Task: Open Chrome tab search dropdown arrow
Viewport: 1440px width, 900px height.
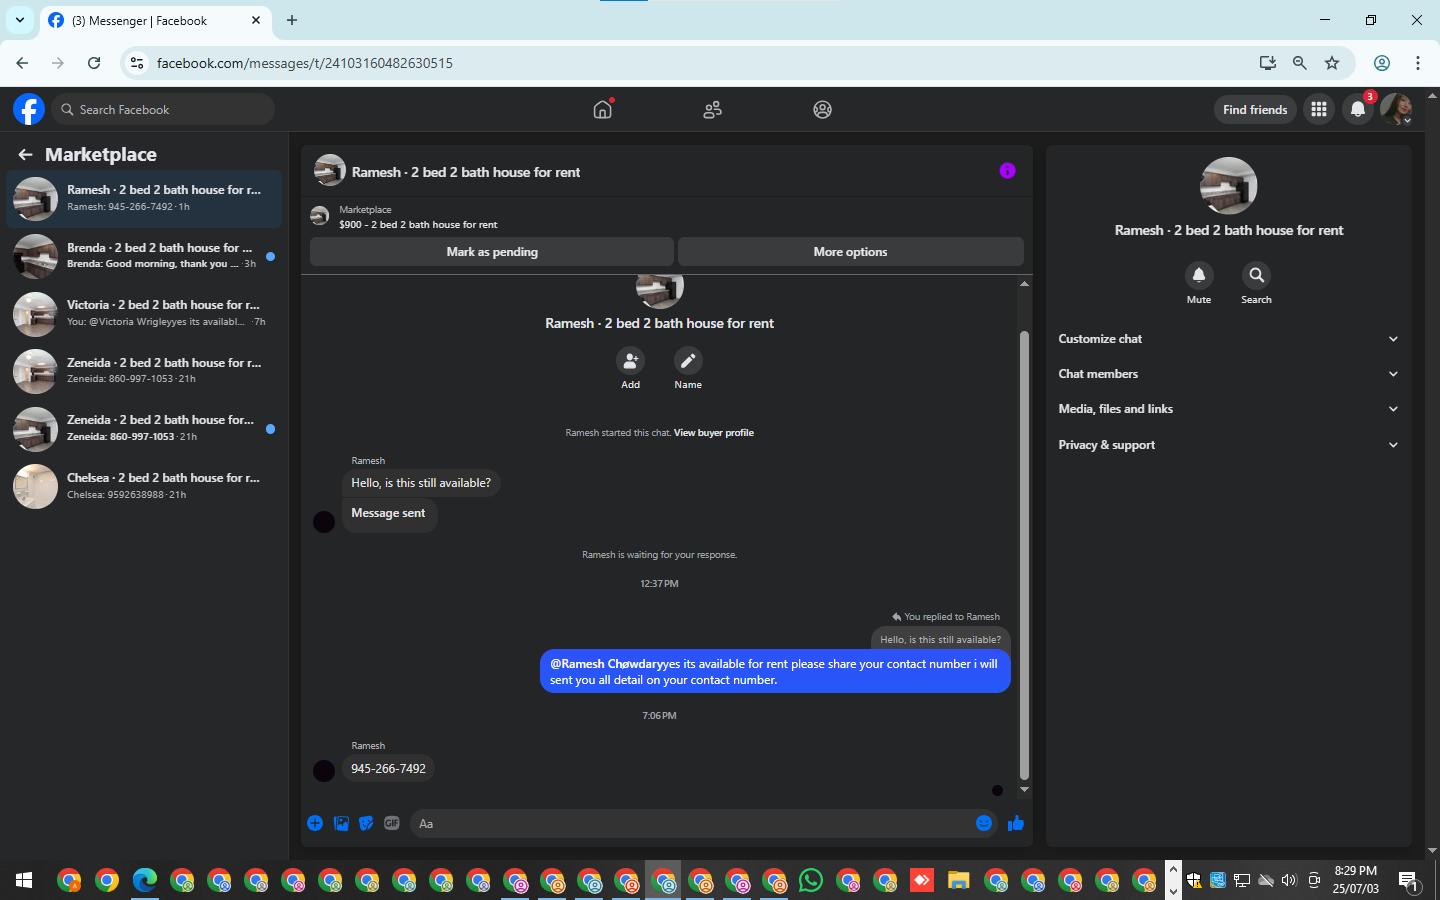Action: [20, 20]
